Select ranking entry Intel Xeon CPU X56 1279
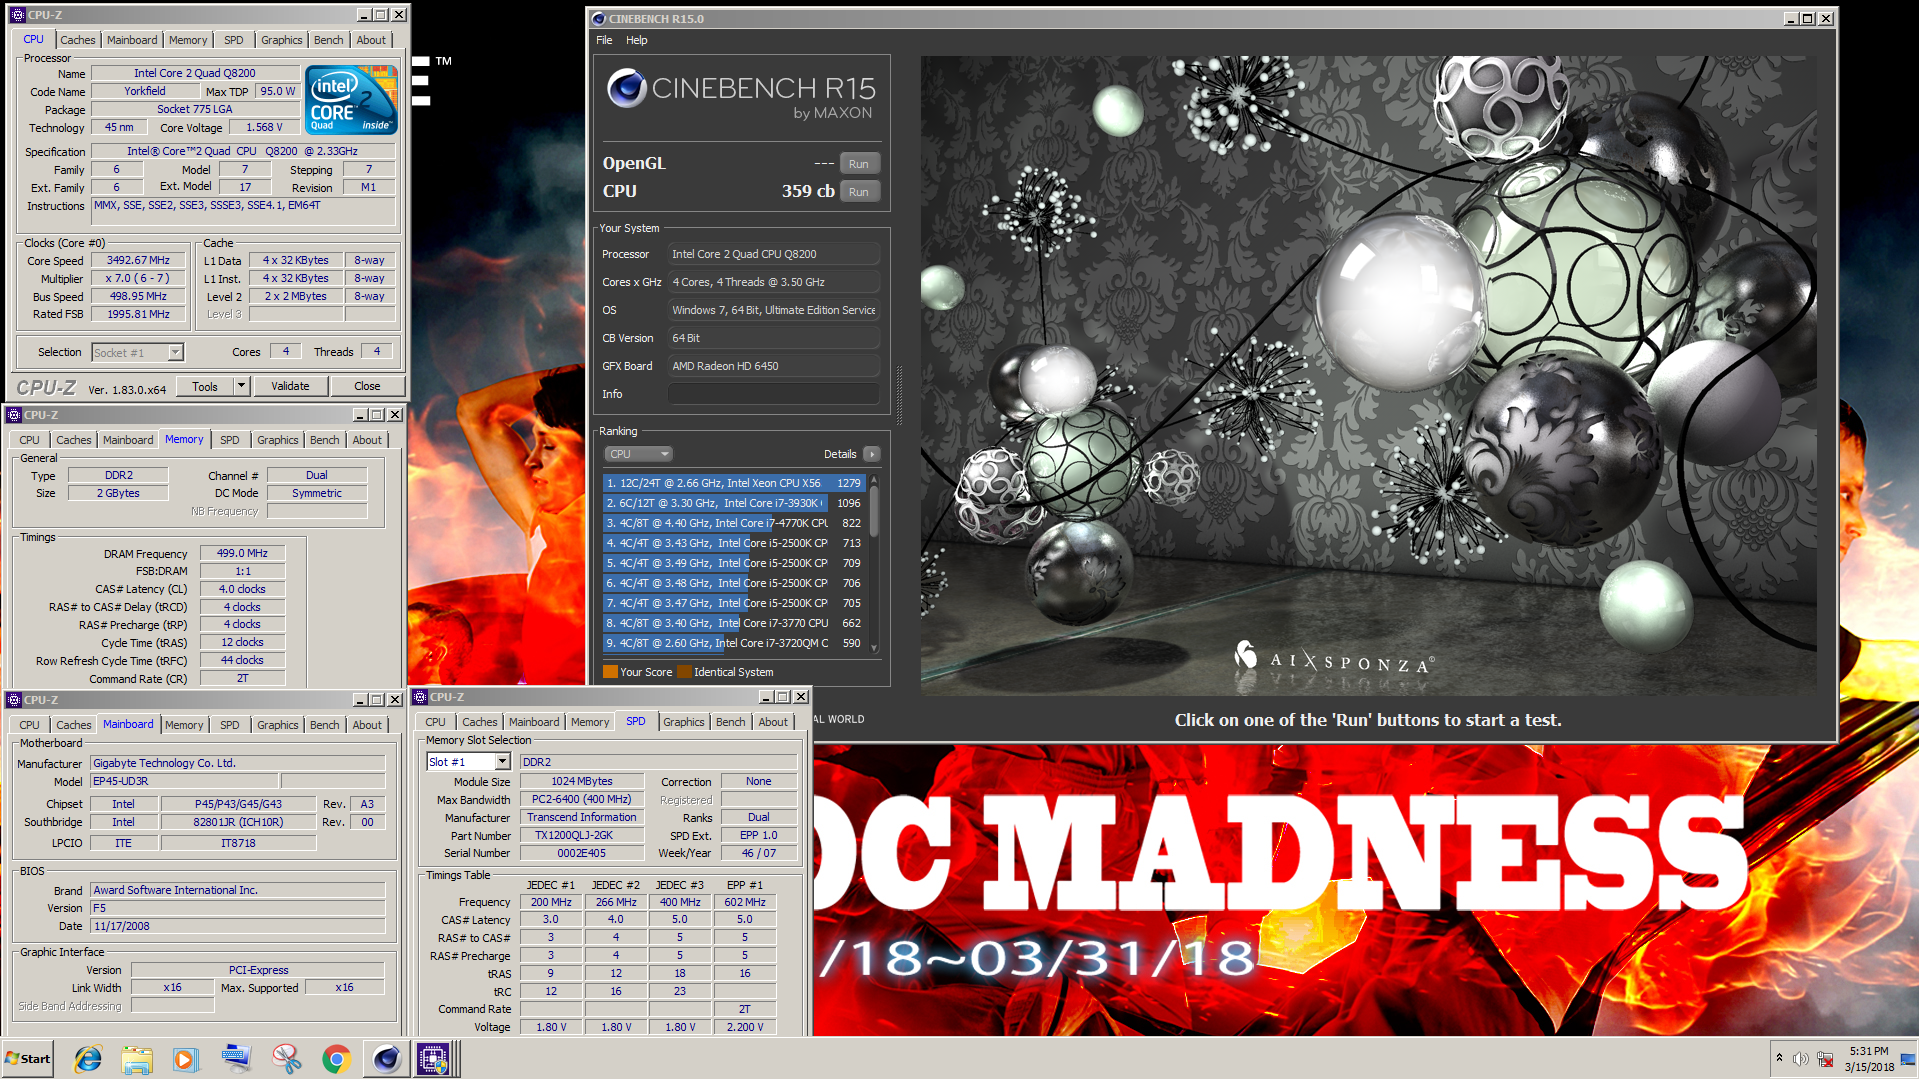Image resolution: width=1919 pixels, height=1079 pixels. pyautogui.click(x=733, y=483)
